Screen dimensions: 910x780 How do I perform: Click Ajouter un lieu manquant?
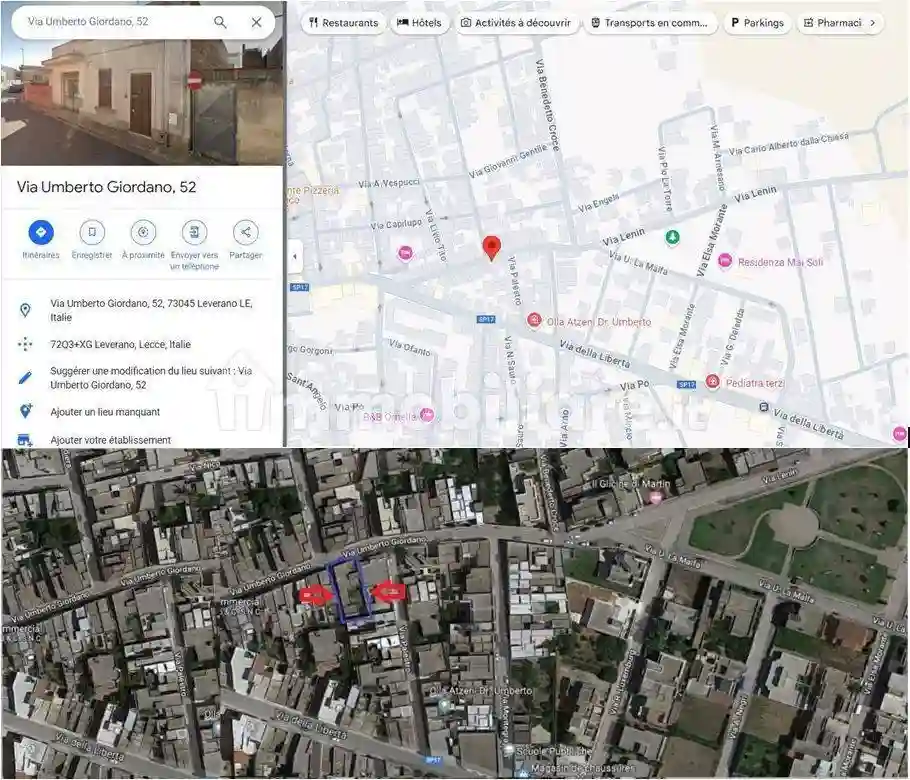tap(105, 412)
